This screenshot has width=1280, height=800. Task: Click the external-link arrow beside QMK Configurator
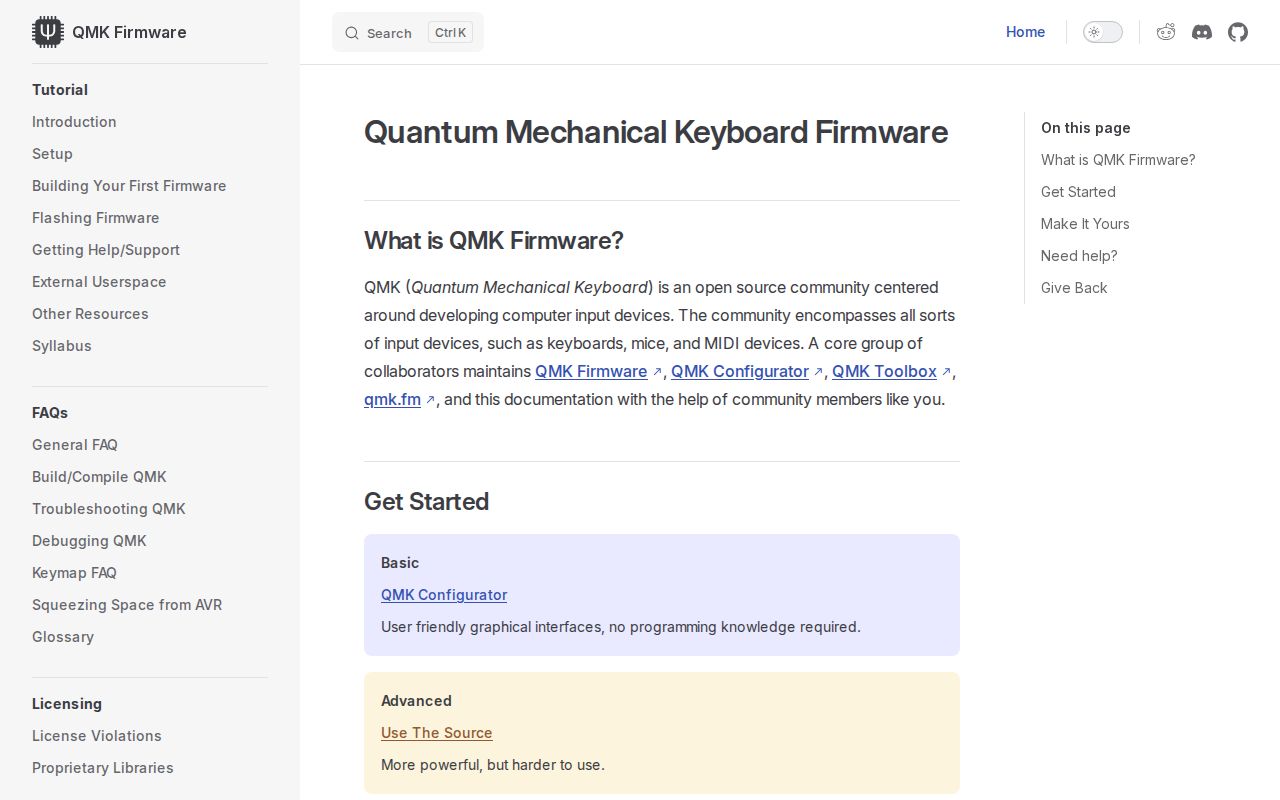[818, 370]
